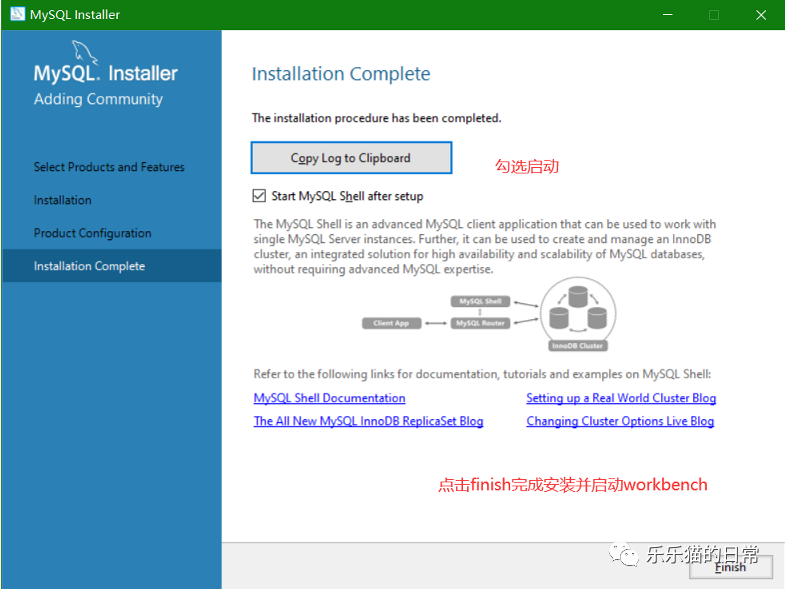The height and width of the screenshot is (589, 785).
Task: Click the 'Adding Community' sidebar subtitle
Action: 98,99
